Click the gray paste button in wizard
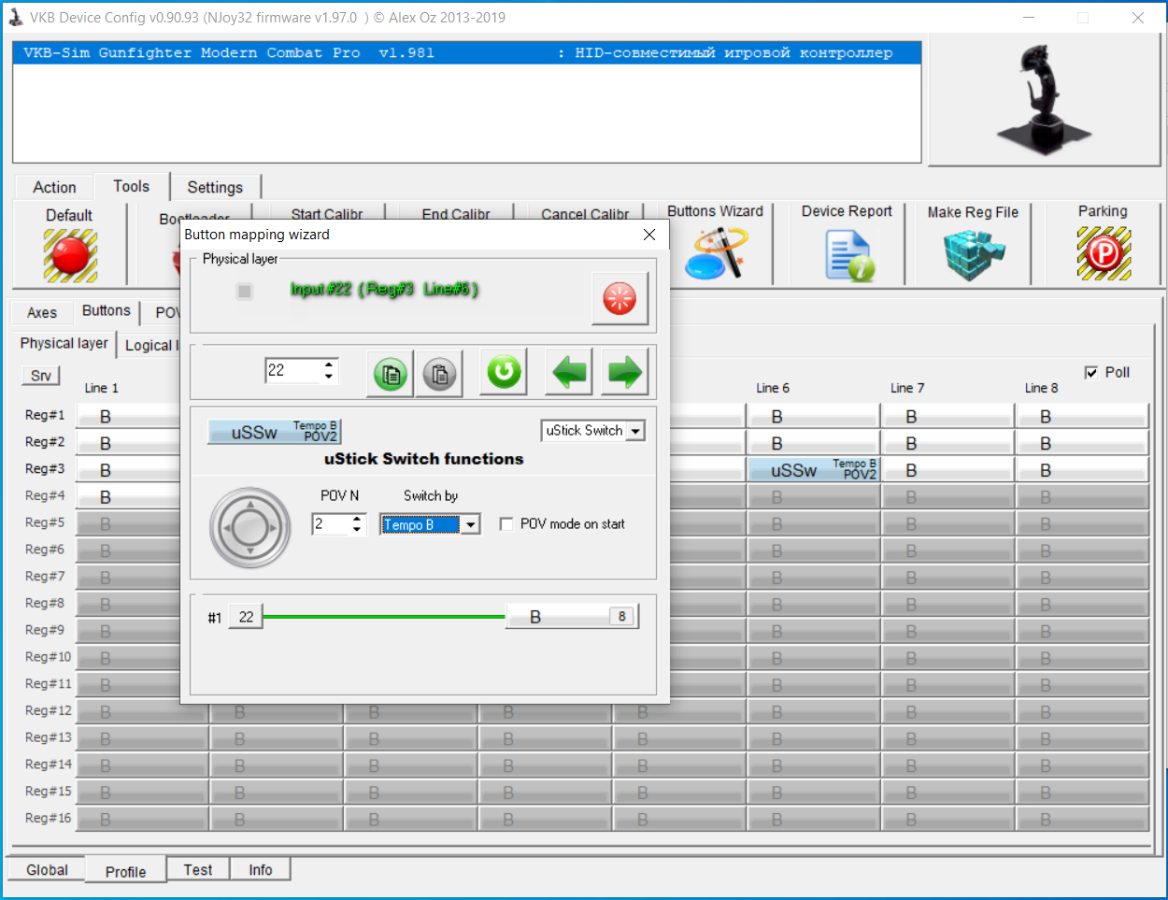The width and height of the screenshot is (1168, 900). click(439, 373)
